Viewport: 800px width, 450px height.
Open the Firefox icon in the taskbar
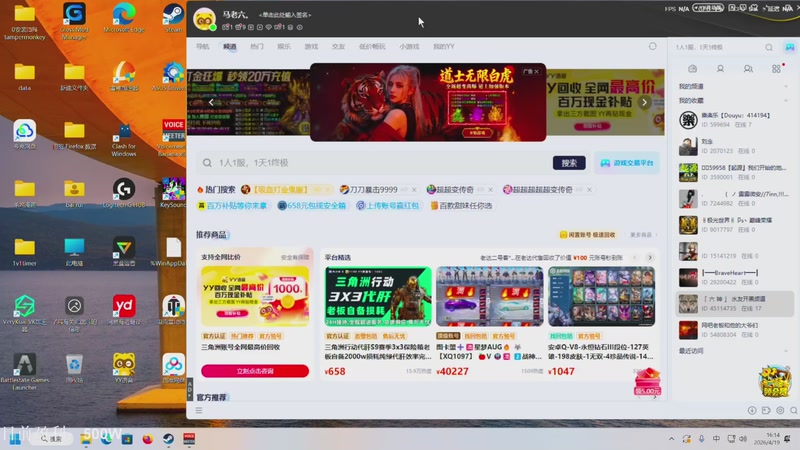point(147,439)
